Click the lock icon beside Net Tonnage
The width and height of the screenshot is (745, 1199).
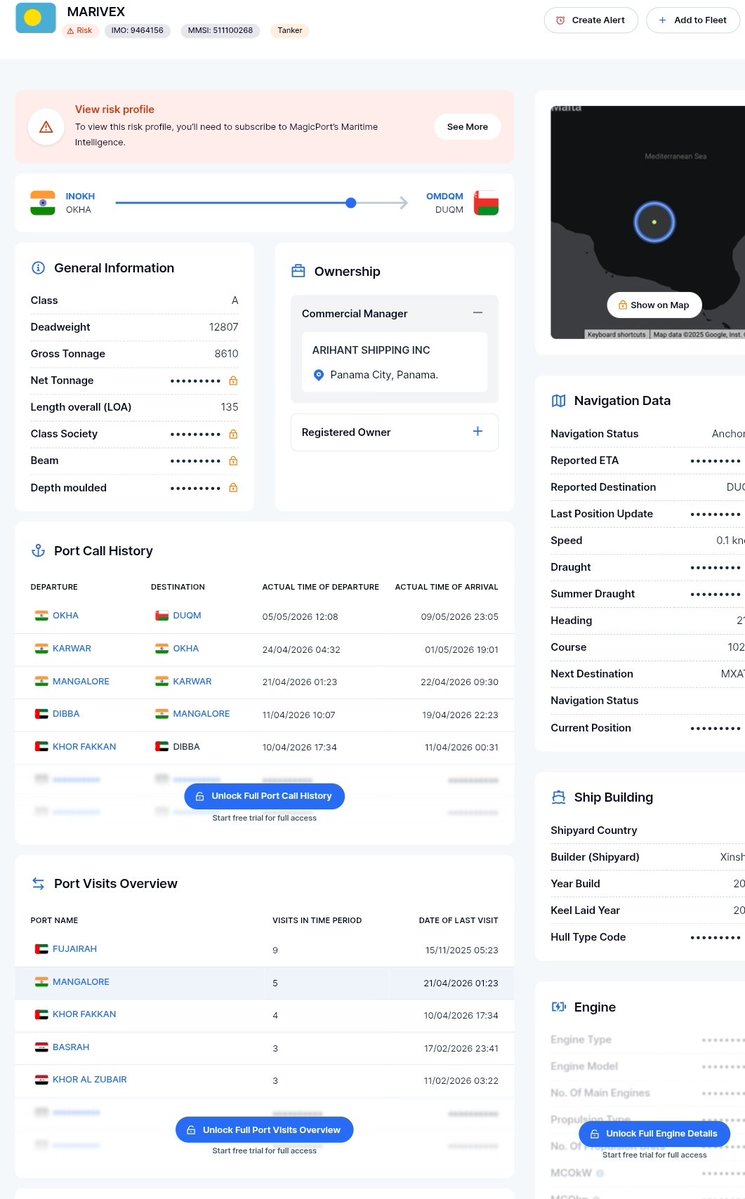point(233,381)
